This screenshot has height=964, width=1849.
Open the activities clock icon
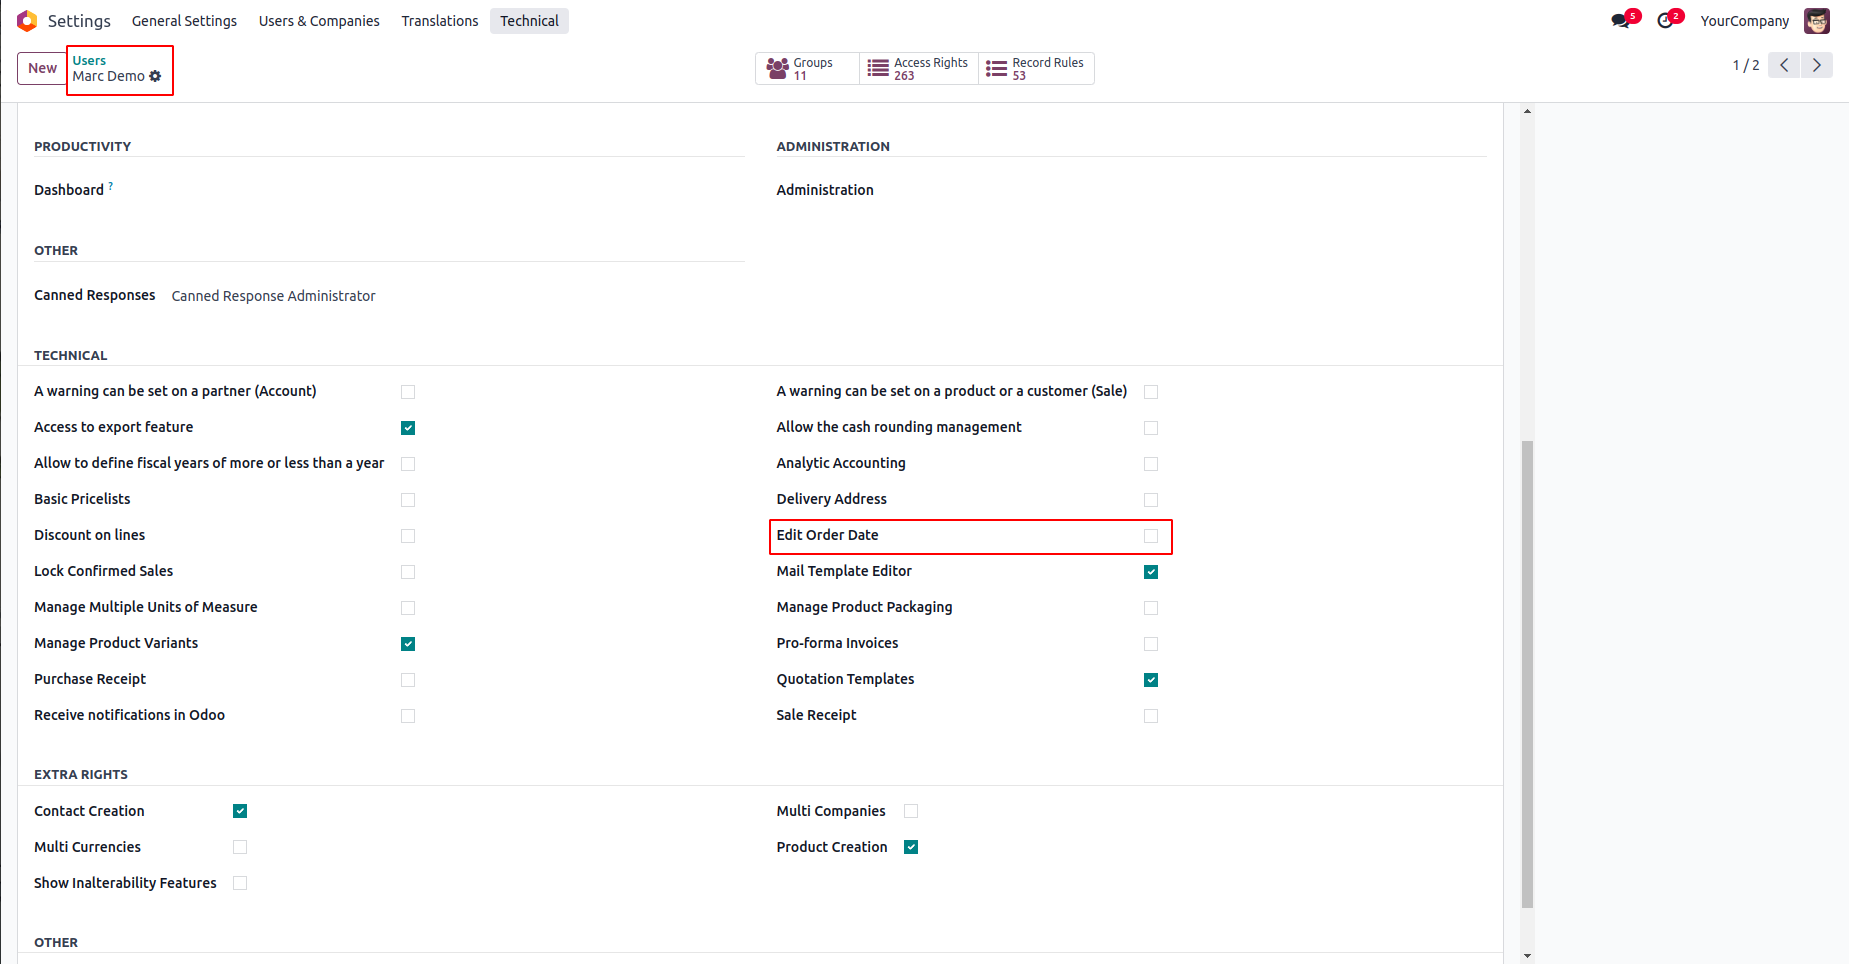pos(1665,21)
